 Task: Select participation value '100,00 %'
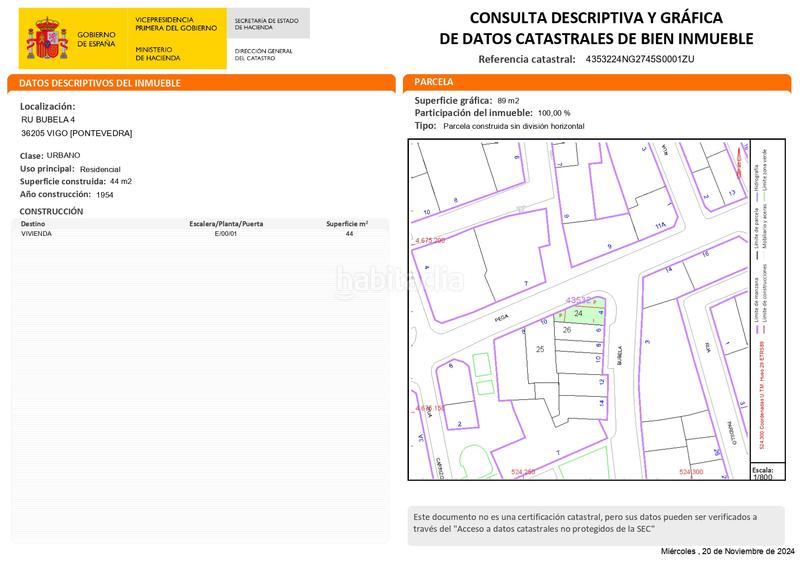click(554, 113)
